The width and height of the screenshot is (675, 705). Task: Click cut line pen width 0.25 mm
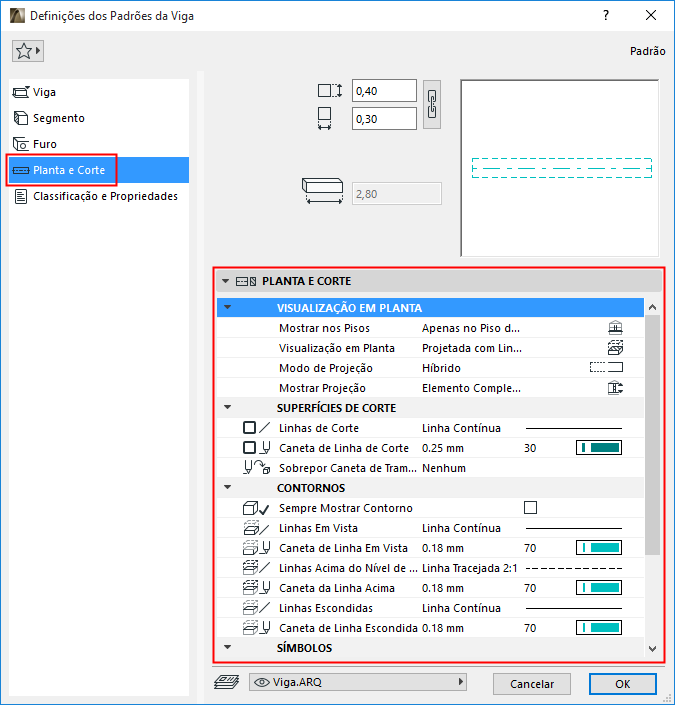tap(443, 448)
